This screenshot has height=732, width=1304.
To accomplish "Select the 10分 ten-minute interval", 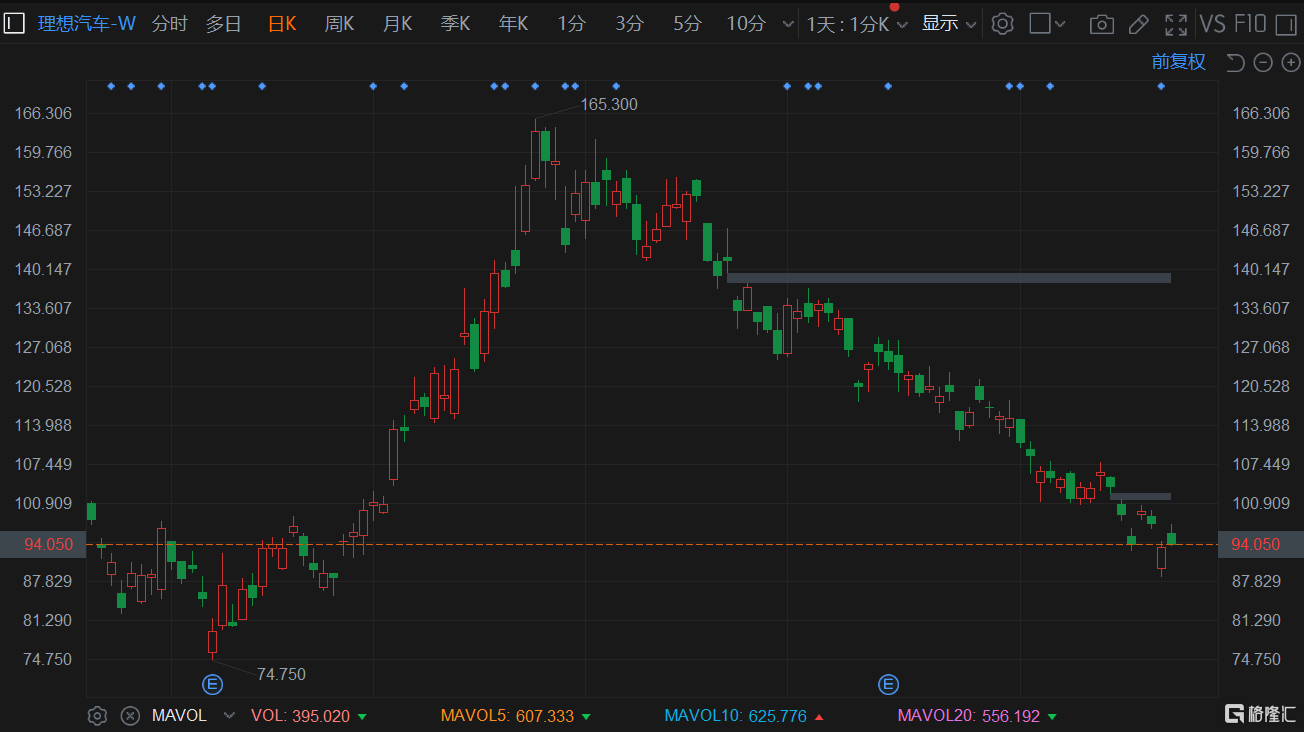I will tap(745, 24).
